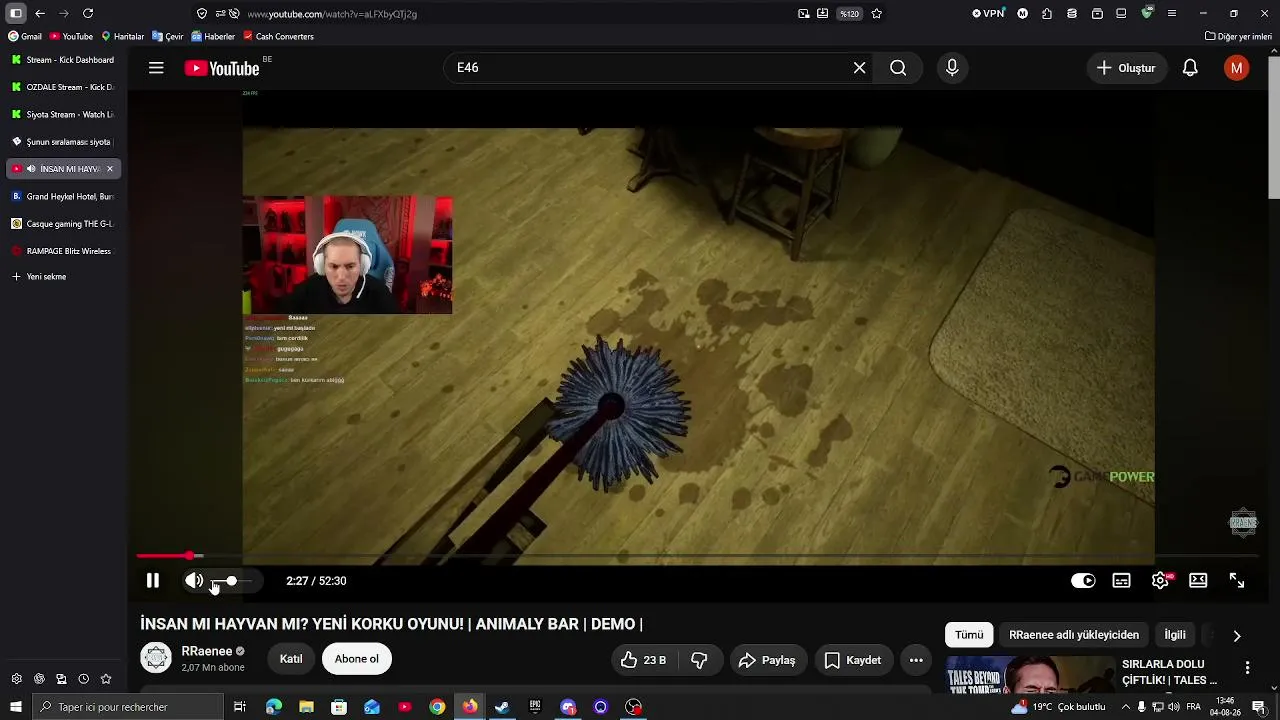
Task: Save the video with Kaydet
Action: click(x=853, y=660)
